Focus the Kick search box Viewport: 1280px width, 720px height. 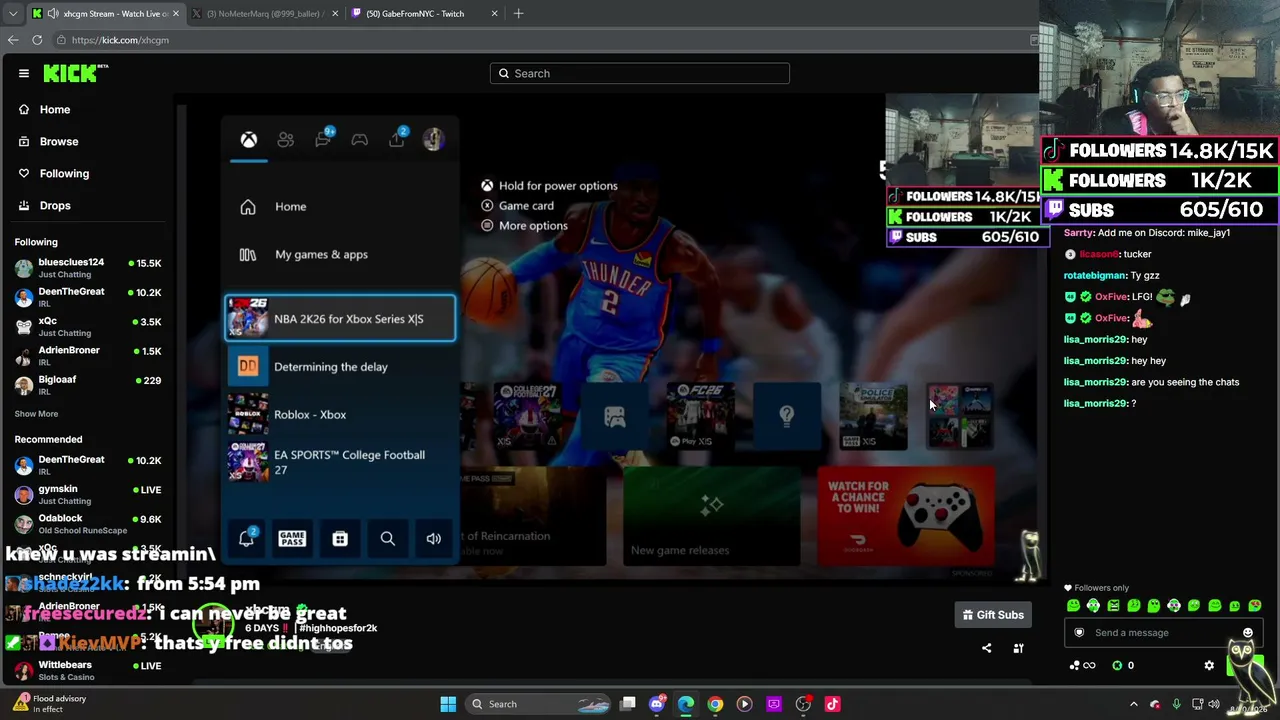tap(640, 73)
